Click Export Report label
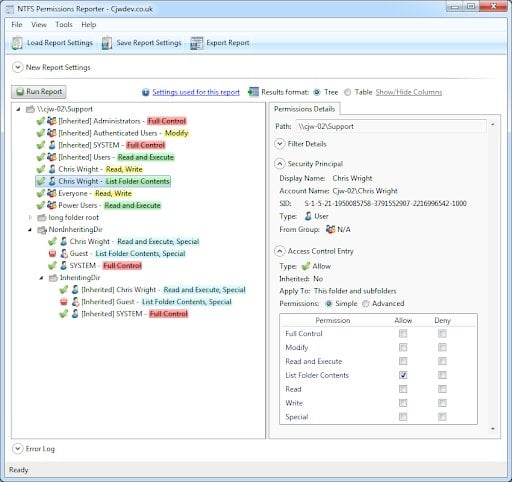This screenshot has width=512, height=482. [228, 43]
